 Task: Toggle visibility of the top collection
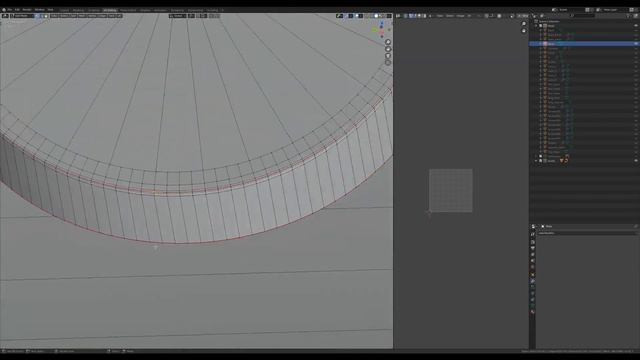(636, 26)
